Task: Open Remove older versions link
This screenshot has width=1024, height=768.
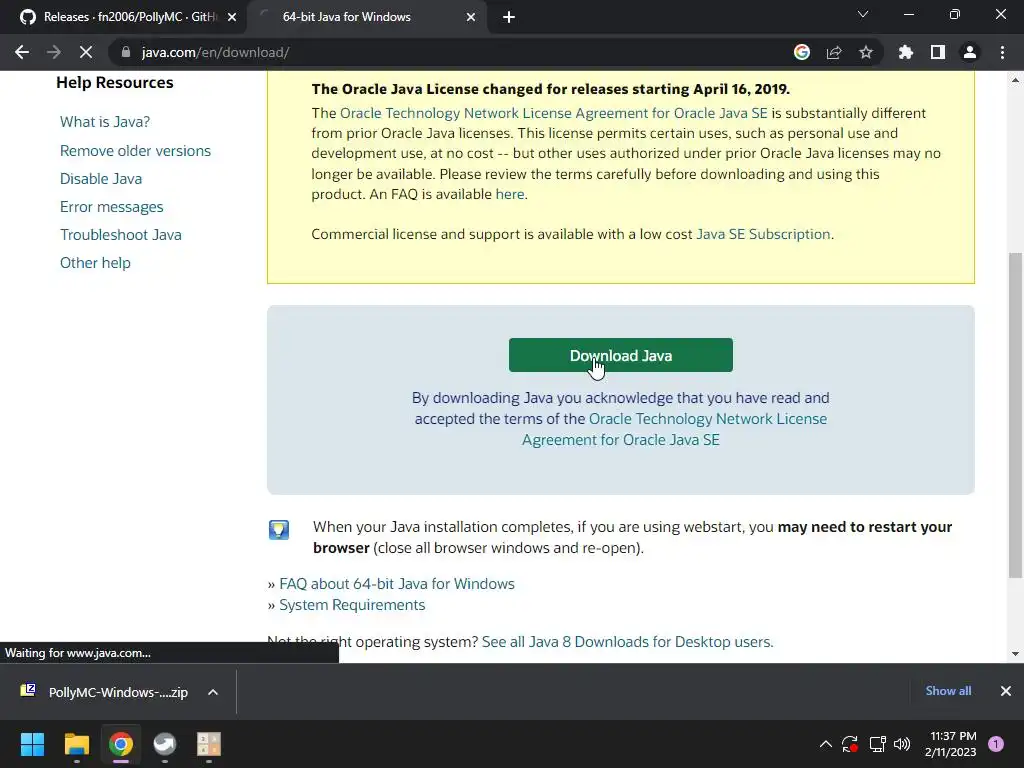Action: (x=136, y=150)
